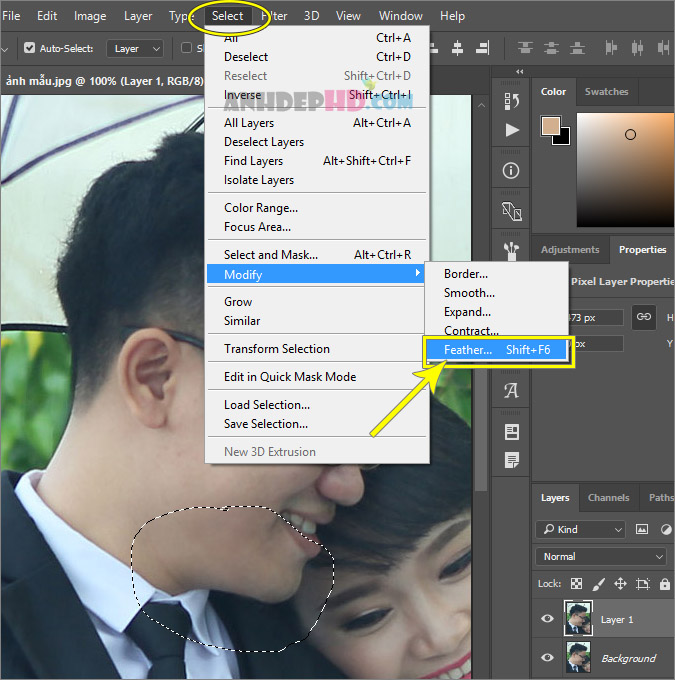Open the 3D menu
This screenshot has height=680, width=675.
pos(311,16)
